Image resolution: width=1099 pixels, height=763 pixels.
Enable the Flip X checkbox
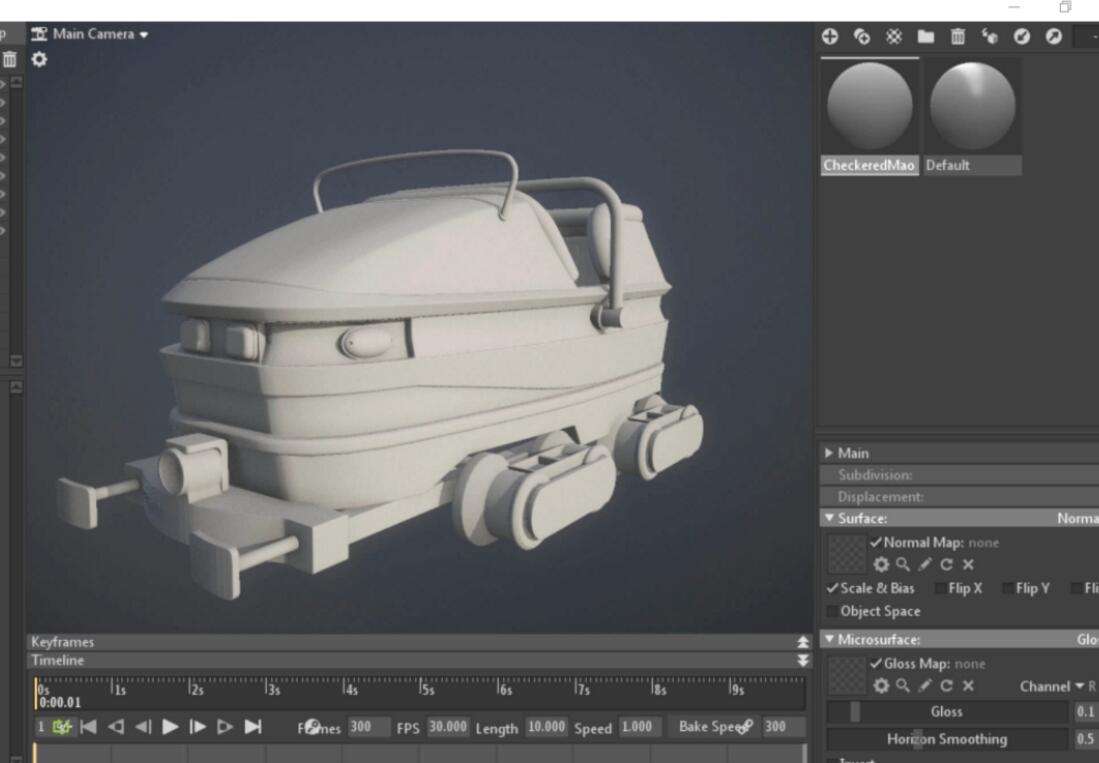[940, 589]
